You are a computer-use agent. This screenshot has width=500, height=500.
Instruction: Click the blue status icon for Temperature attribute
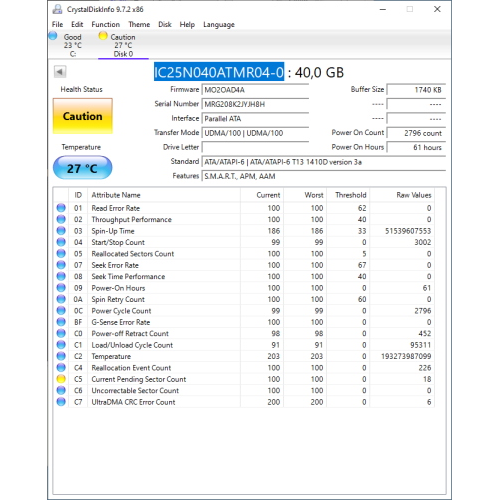click(x=61, y=356)
